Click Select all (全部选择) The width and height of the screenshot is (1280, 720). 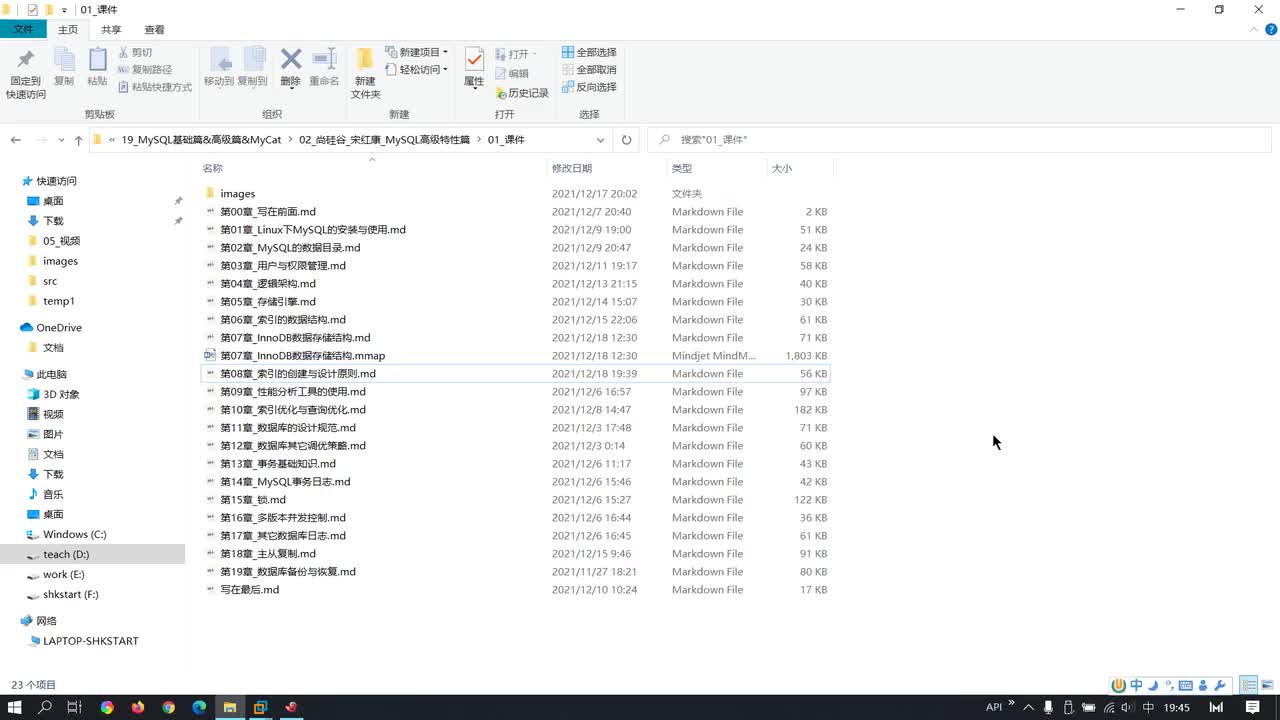[x=589, y=52]
